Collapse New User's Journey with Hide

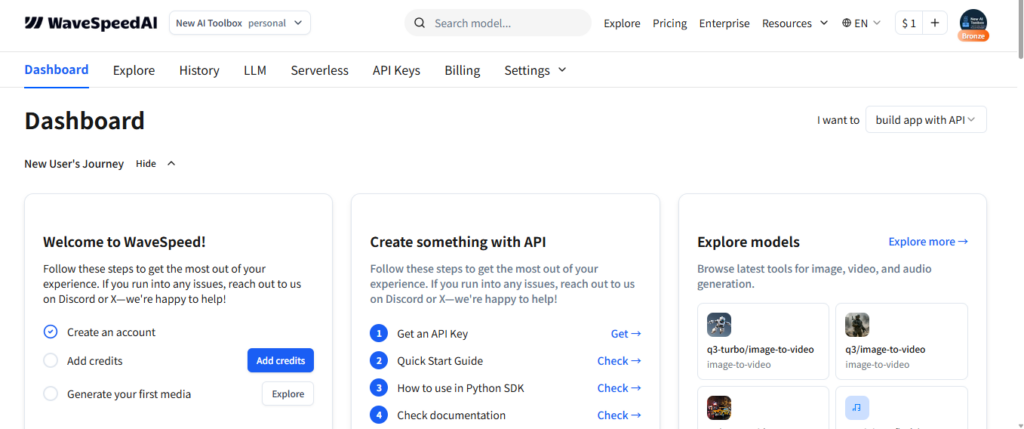pyautogui.click(x=155, y=164)
